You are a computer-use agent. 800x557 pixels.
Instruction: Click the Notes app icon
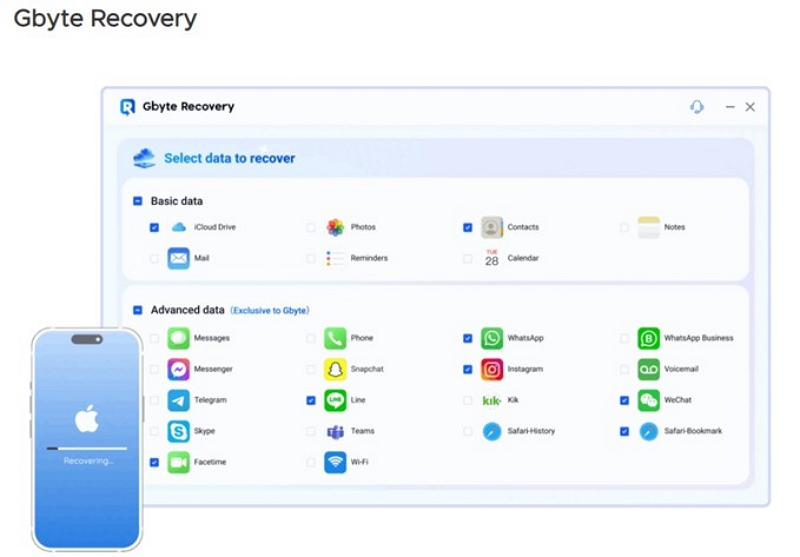pos(648,227)
